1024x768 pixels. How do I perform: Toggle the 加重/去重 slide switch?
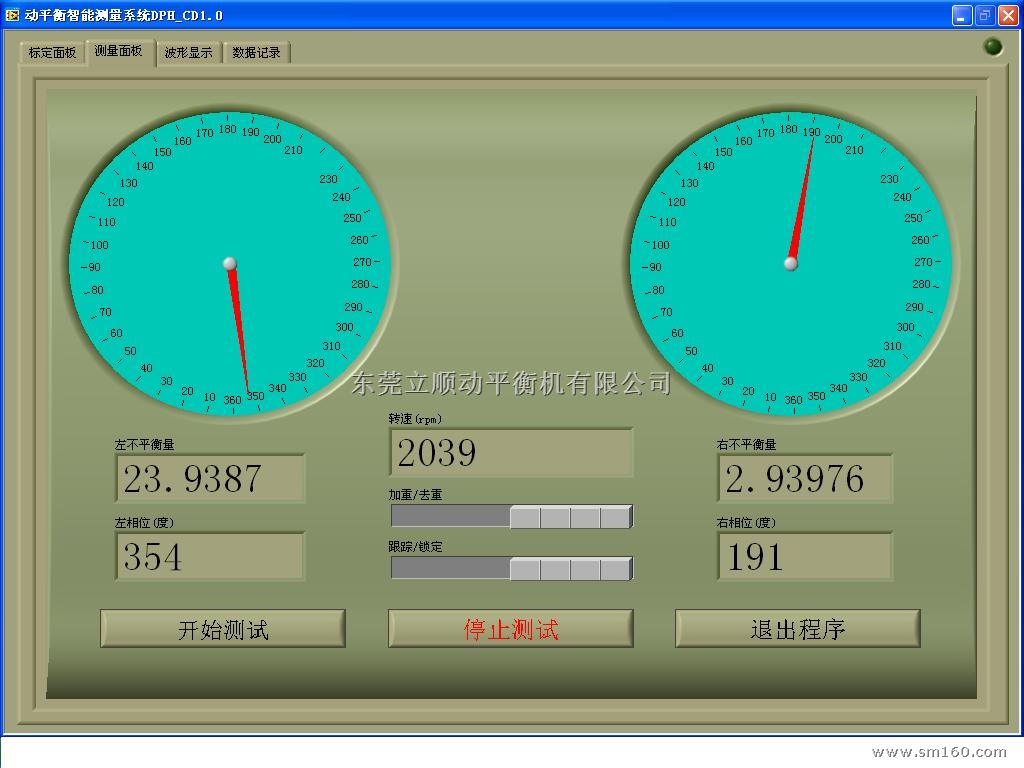pos(511,516)
